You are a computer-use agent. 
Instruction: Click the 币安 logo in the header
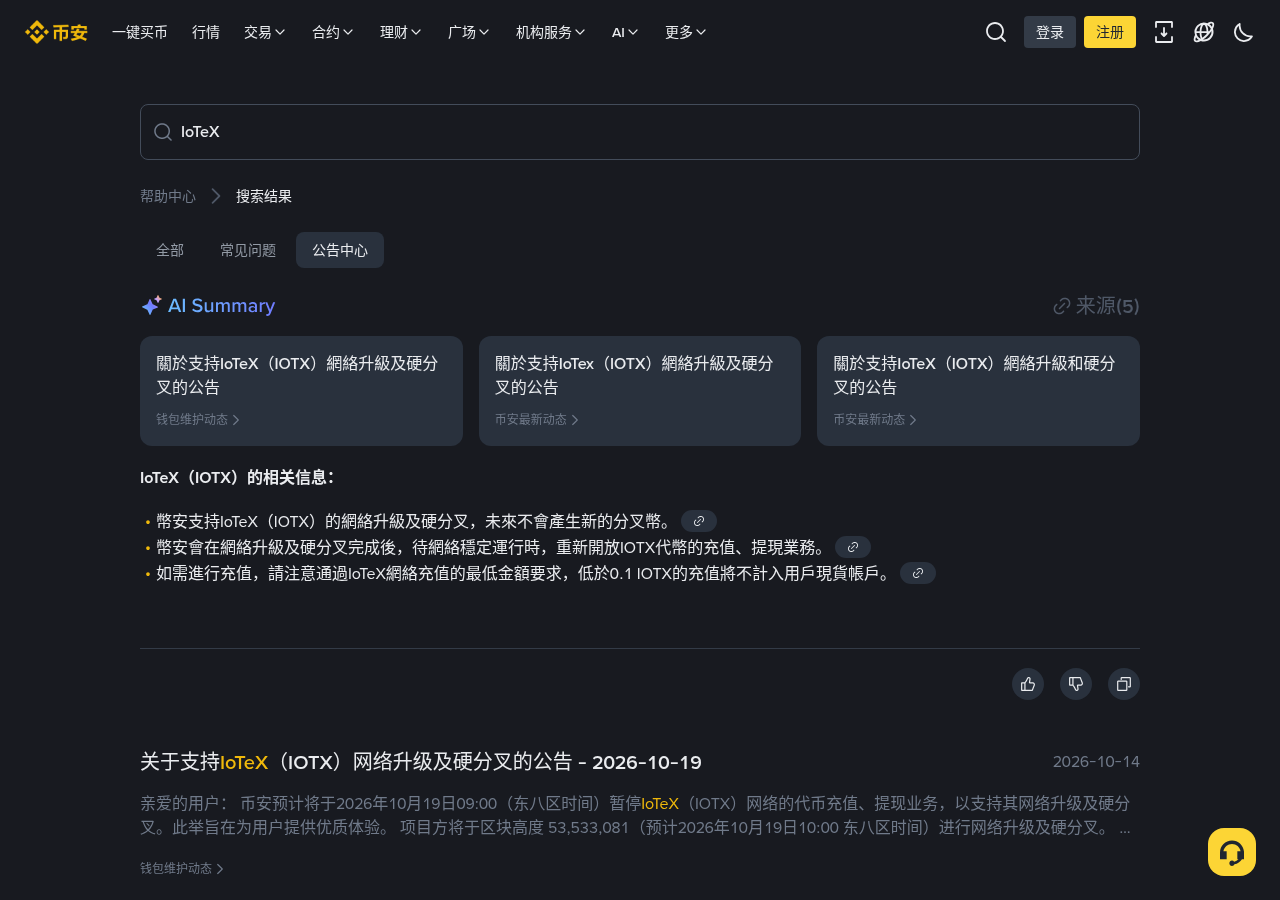coord(56,32)
